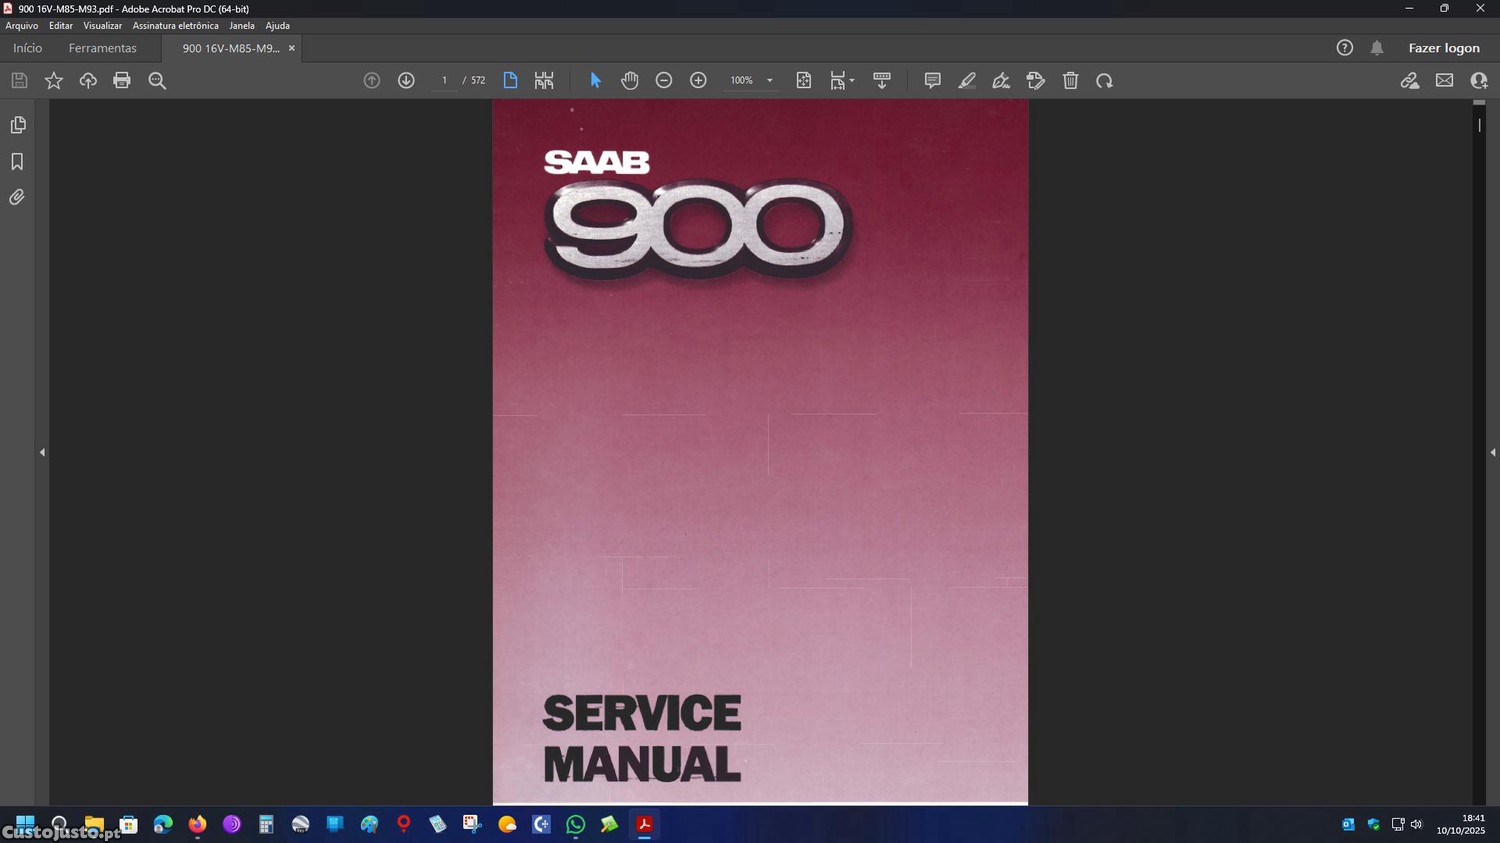Switch to the Ferramentas tab
The image size is (1500, 843).
[102, 48]
